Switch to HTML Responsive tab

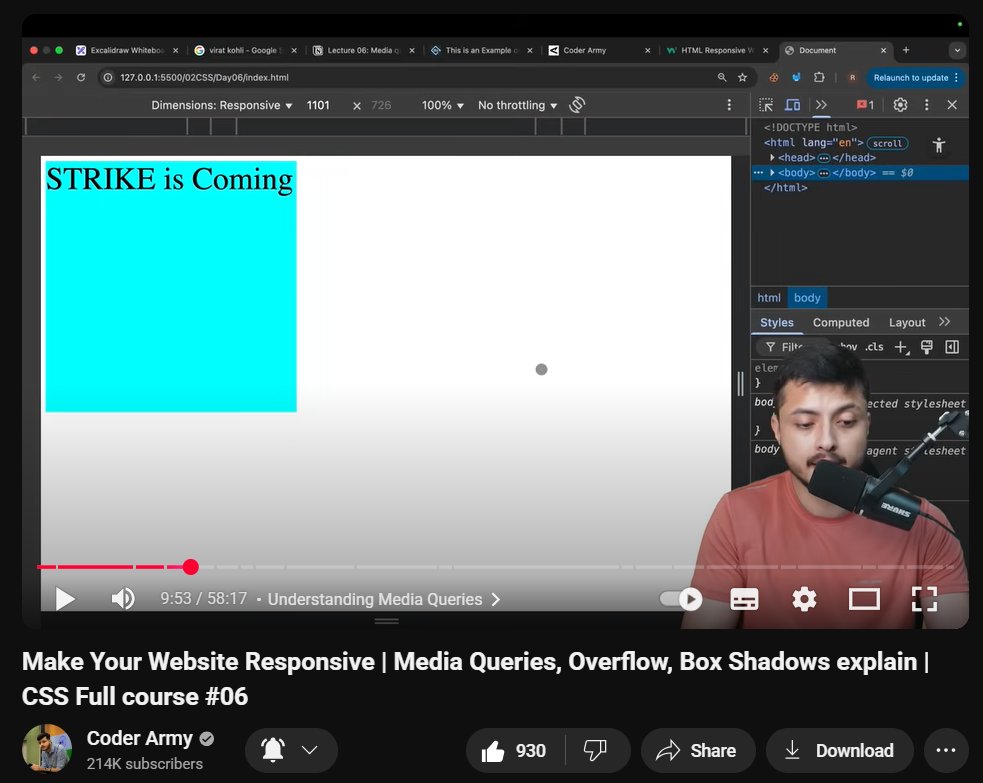point(717,50)
